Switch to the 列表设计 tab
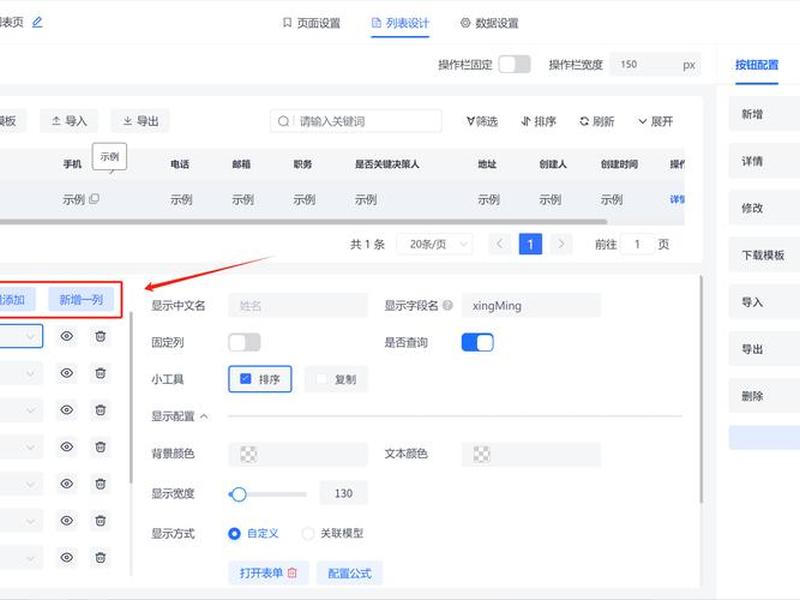Viewport: 800px width, 600px height. (x=400, y=23)
